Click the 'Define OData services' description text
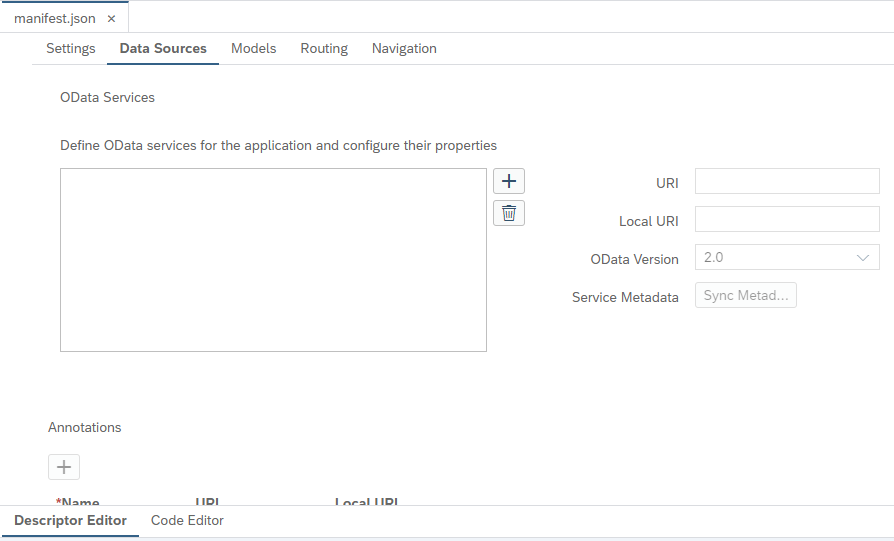 point(278,145)
